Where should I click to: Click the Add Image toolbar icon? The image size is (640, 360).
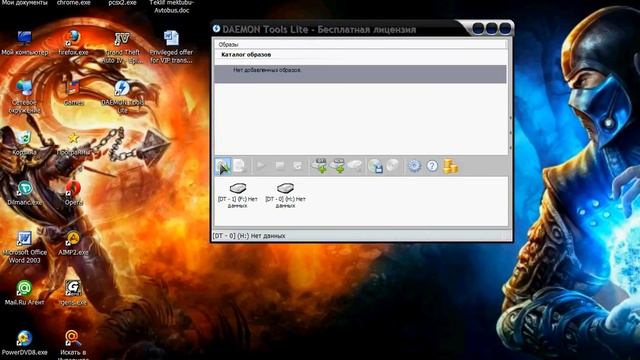pyautogui.click(x=223, y=166)
